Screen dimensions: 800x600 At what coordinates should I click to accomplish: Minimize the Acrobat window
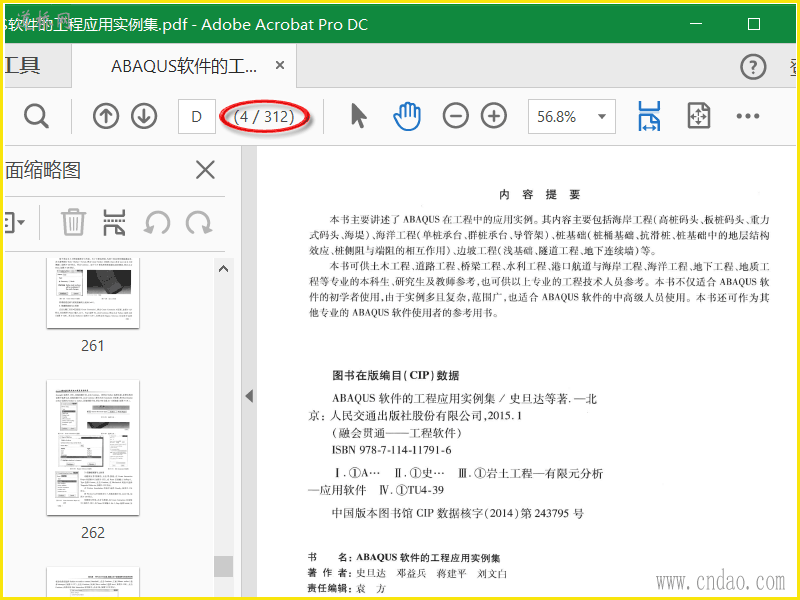(695, 24)
